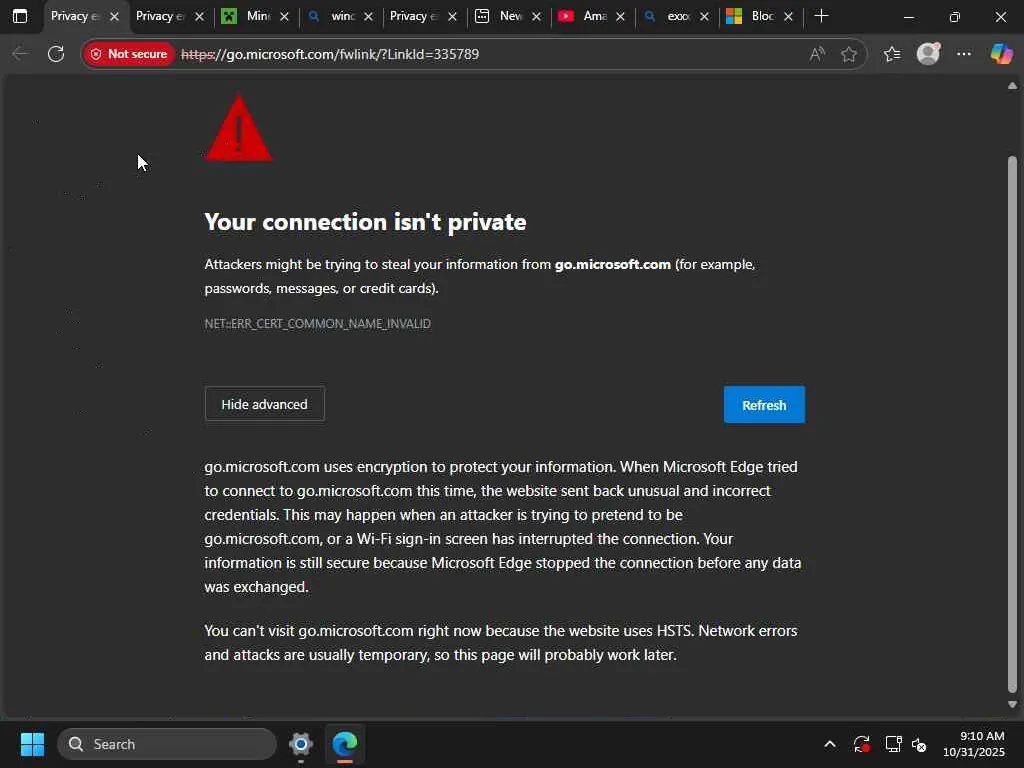Viewport: 1024px width, 768px height.
Task: Click the scrollbar down arrow
Action: (1012, 704)
